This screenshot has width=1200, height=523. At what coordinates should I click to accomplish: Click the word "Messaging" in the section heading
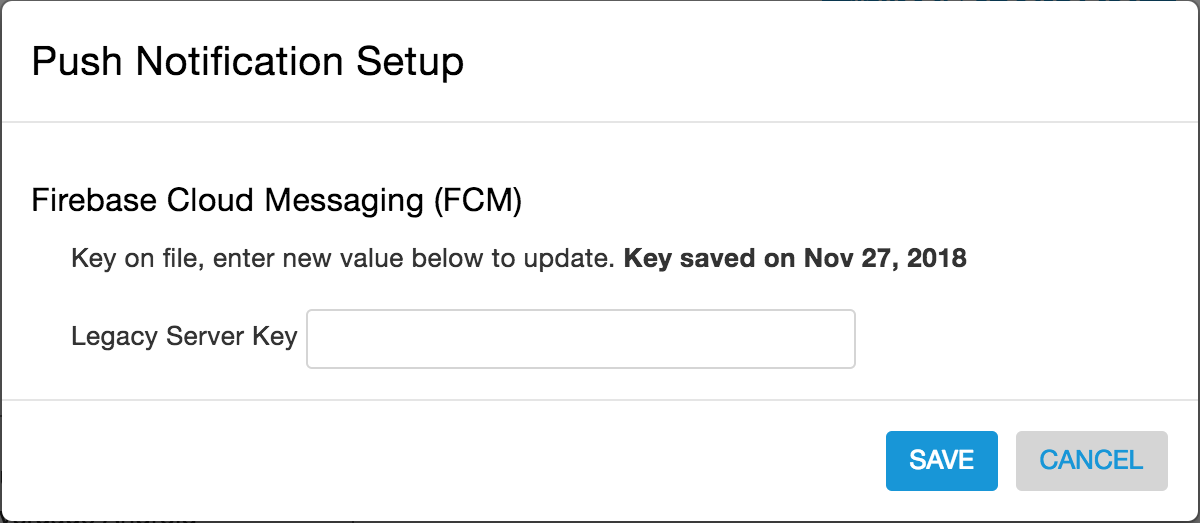point(345,200)
